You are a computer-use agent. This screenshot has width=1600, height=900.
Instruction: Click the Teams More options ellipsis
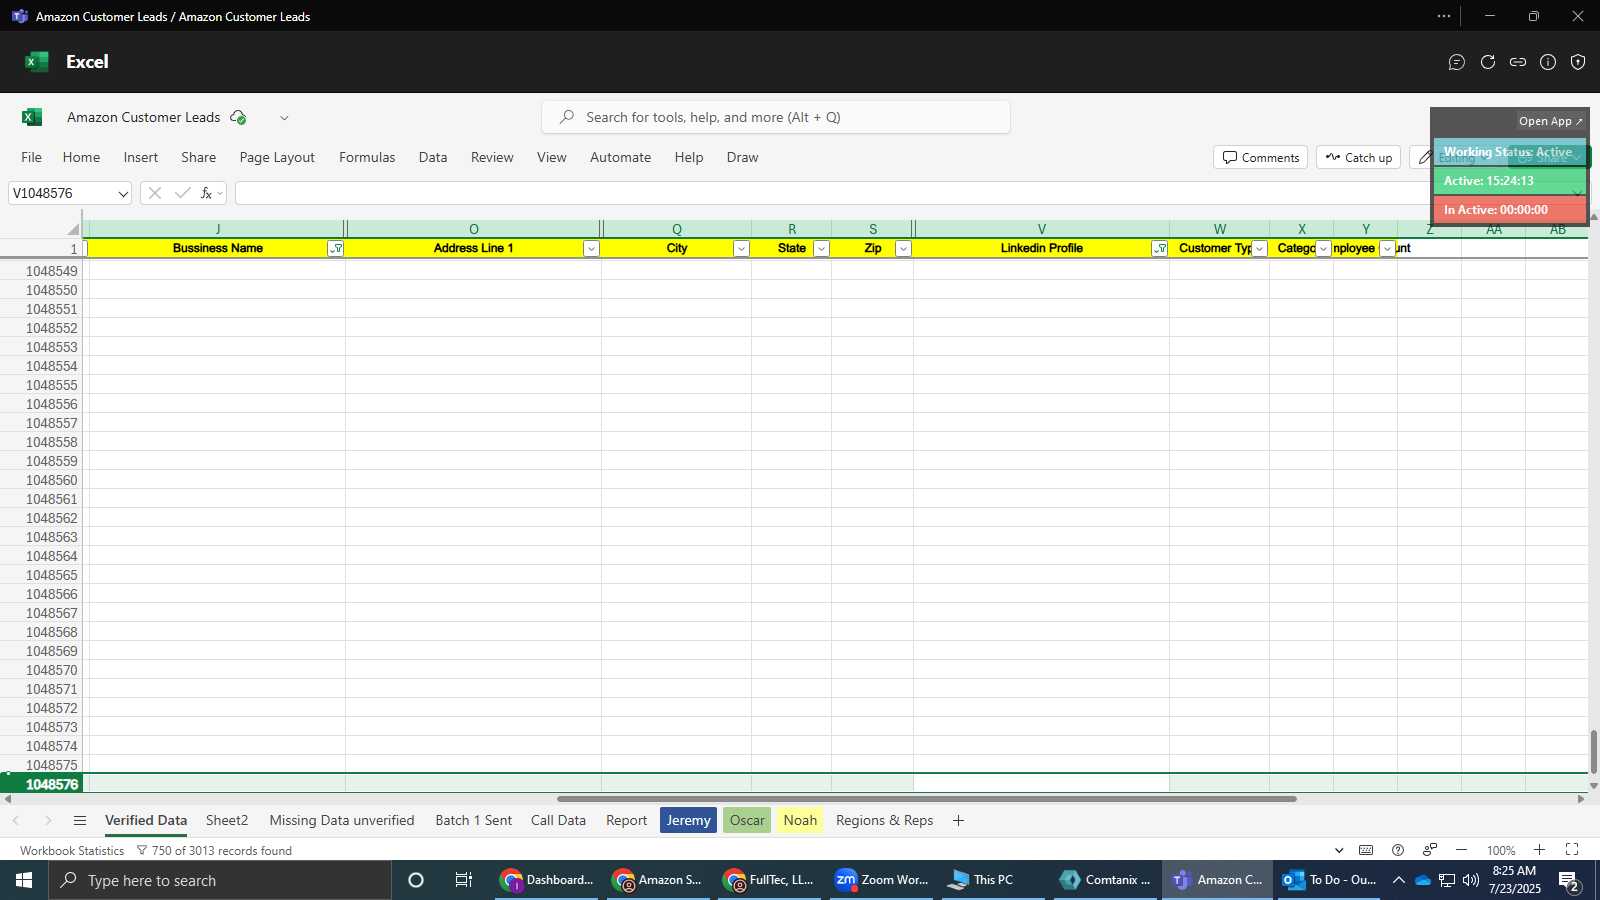click(1444, 16)
